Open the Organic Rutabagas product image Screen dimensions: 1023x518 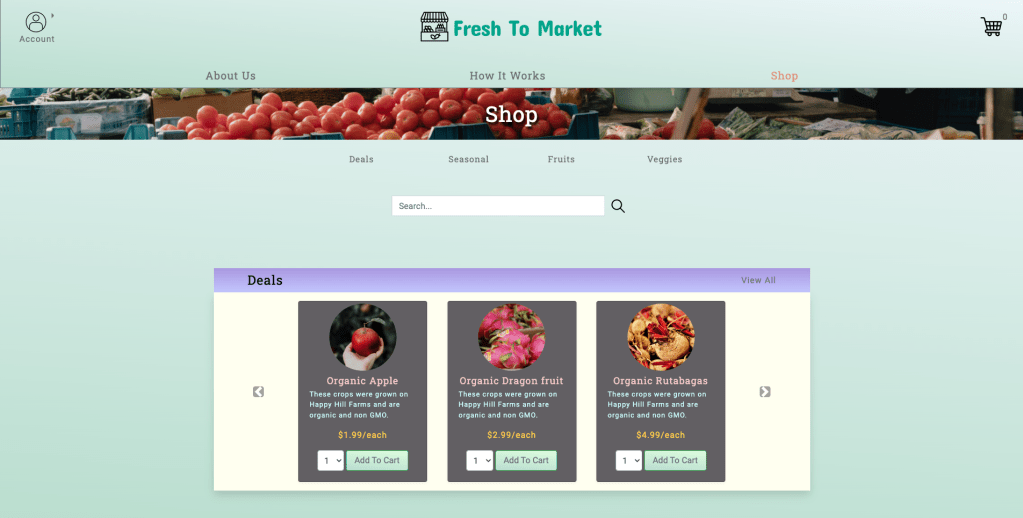(661, 337)
